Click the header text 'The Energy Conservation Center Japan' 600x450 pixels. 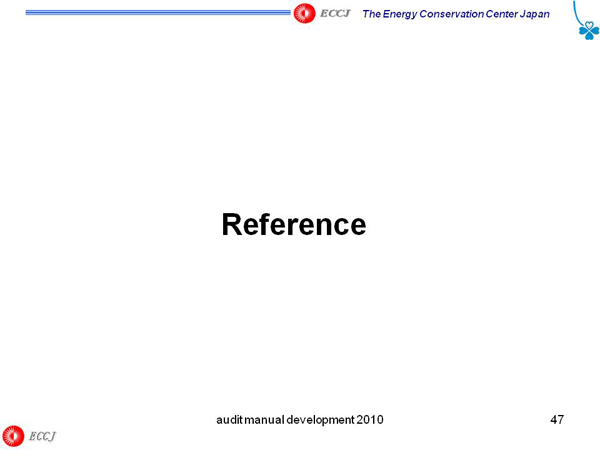[456, 14]
